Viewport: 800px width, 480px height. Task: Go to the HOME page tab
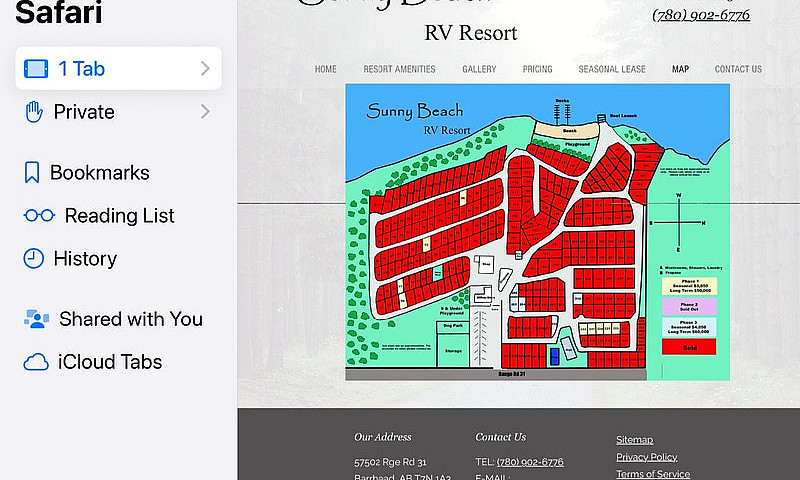[x=326, y=69]
